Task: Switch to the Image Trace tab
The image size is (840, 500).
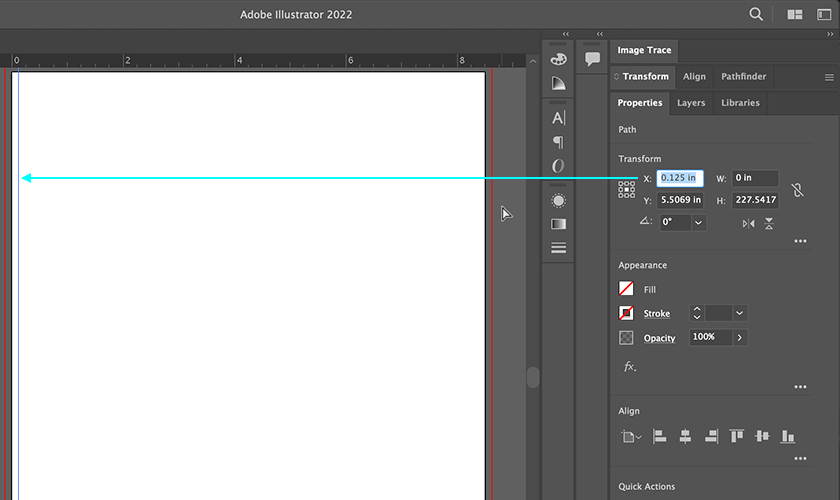Action: point(644,50)
